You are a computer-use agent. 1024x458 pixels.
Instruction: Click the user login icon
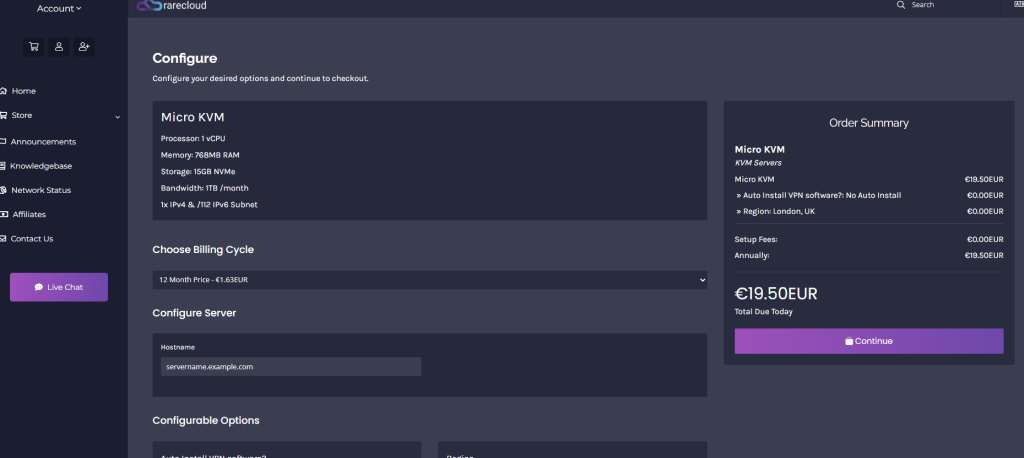tap(59, 46)
